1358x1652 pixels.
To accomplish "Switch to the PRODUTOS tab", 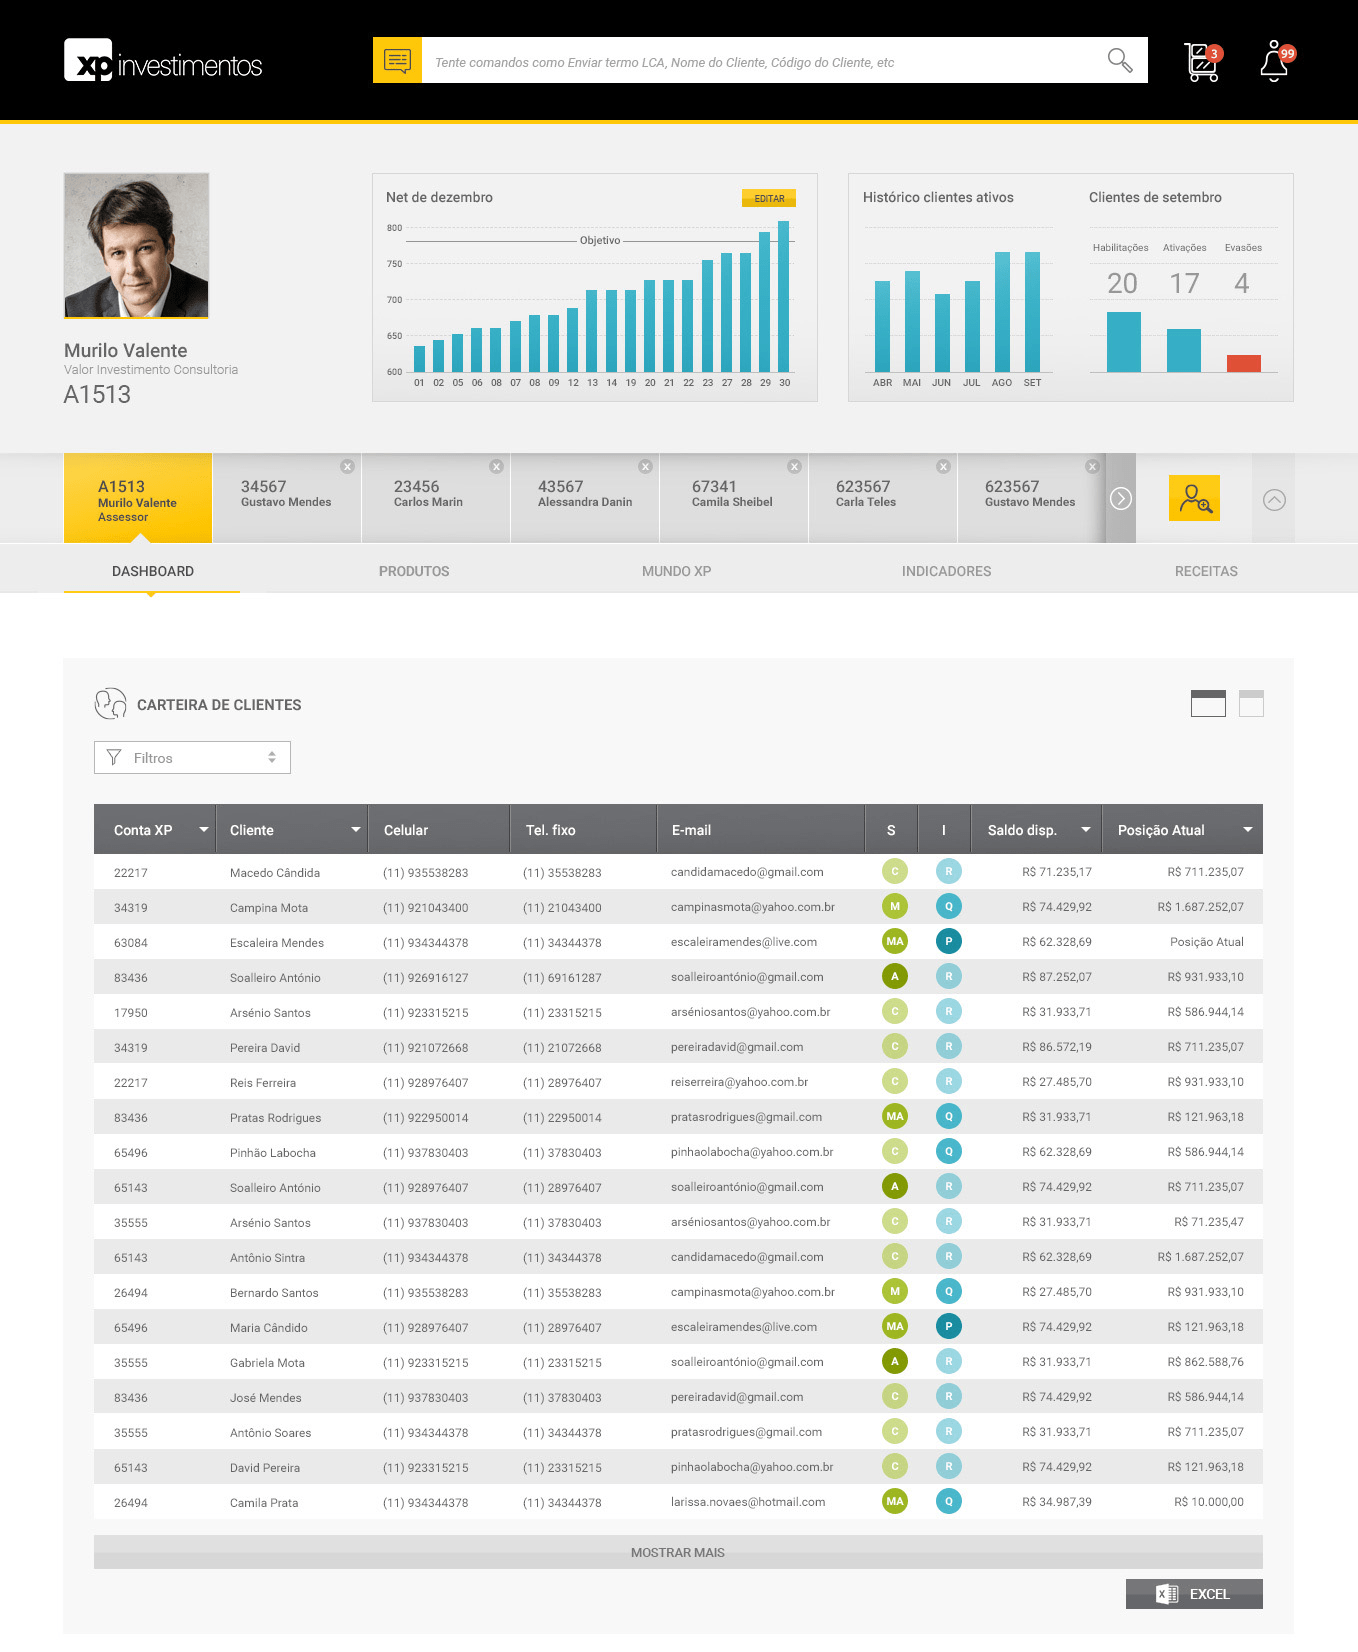I will (414, 571).
